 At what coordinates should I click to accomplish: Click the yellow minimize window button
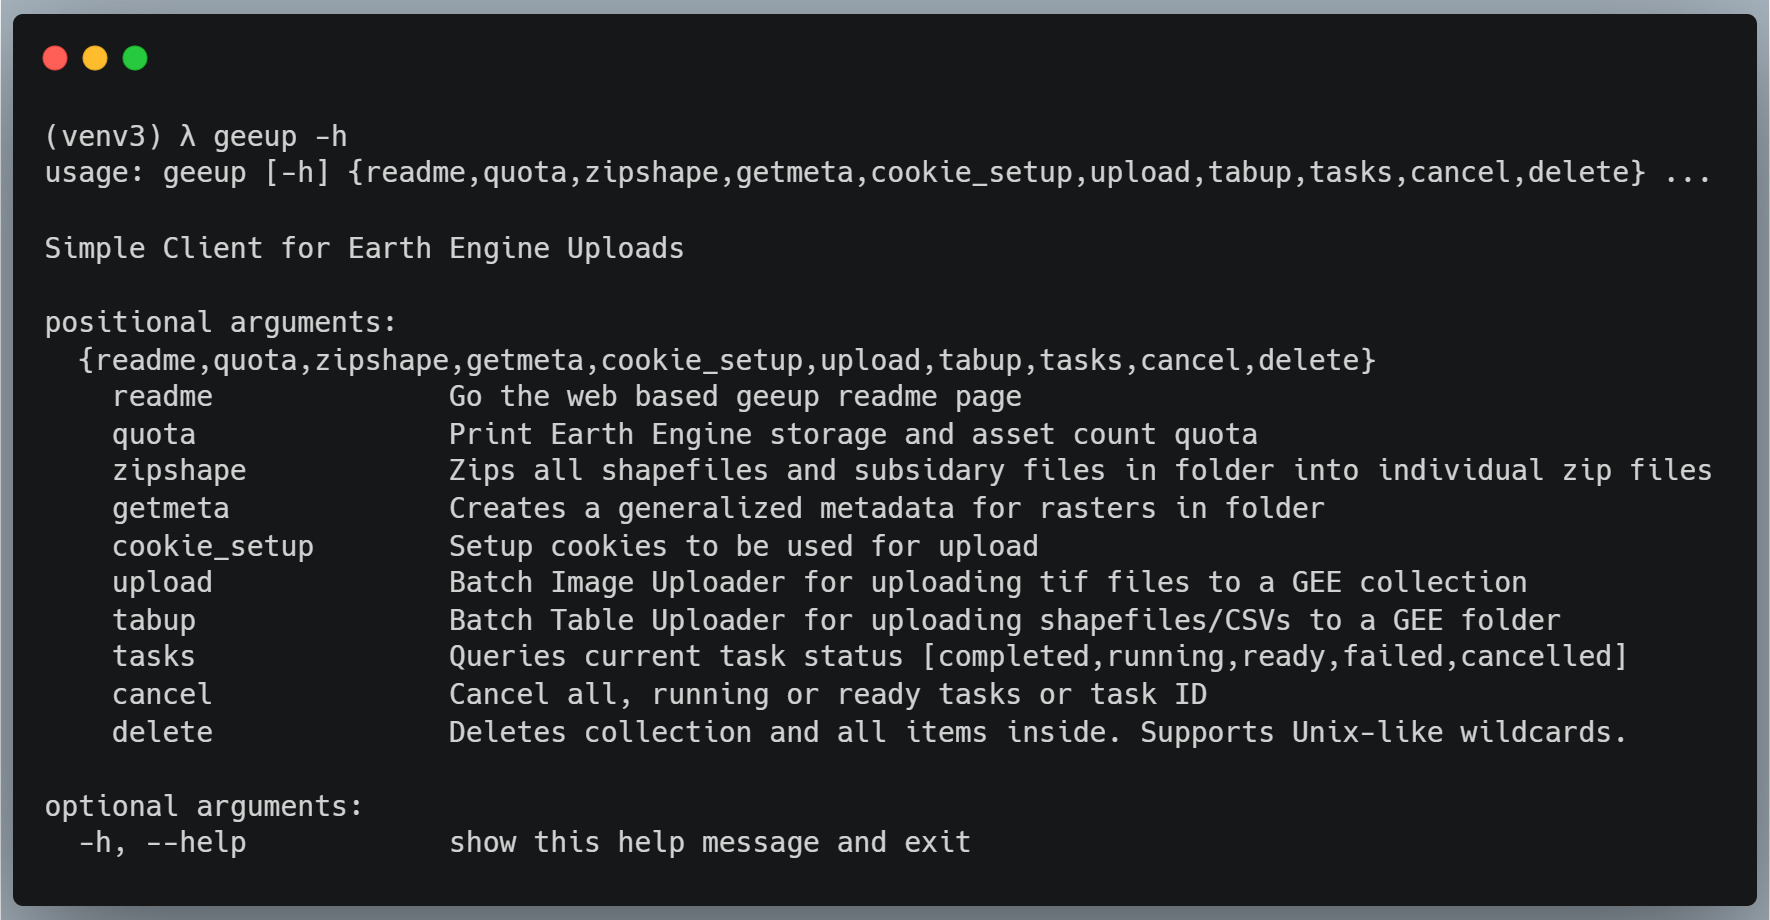[95, 58]
